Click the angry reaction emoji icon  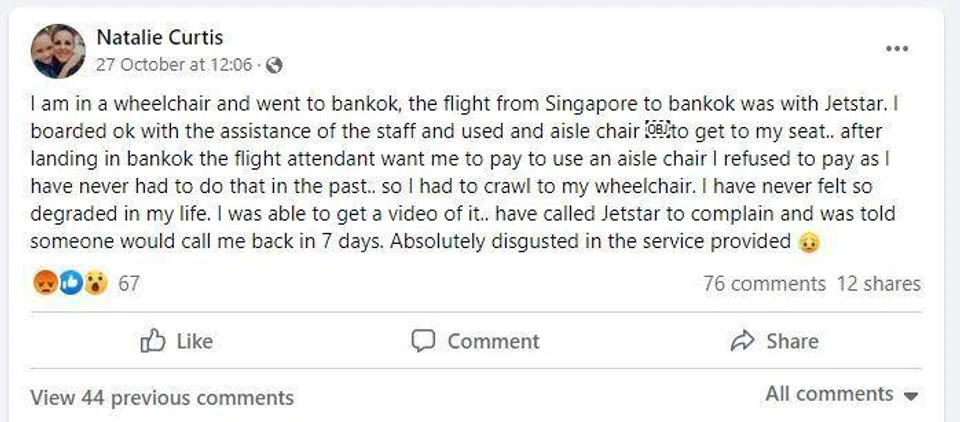point(46,284)
